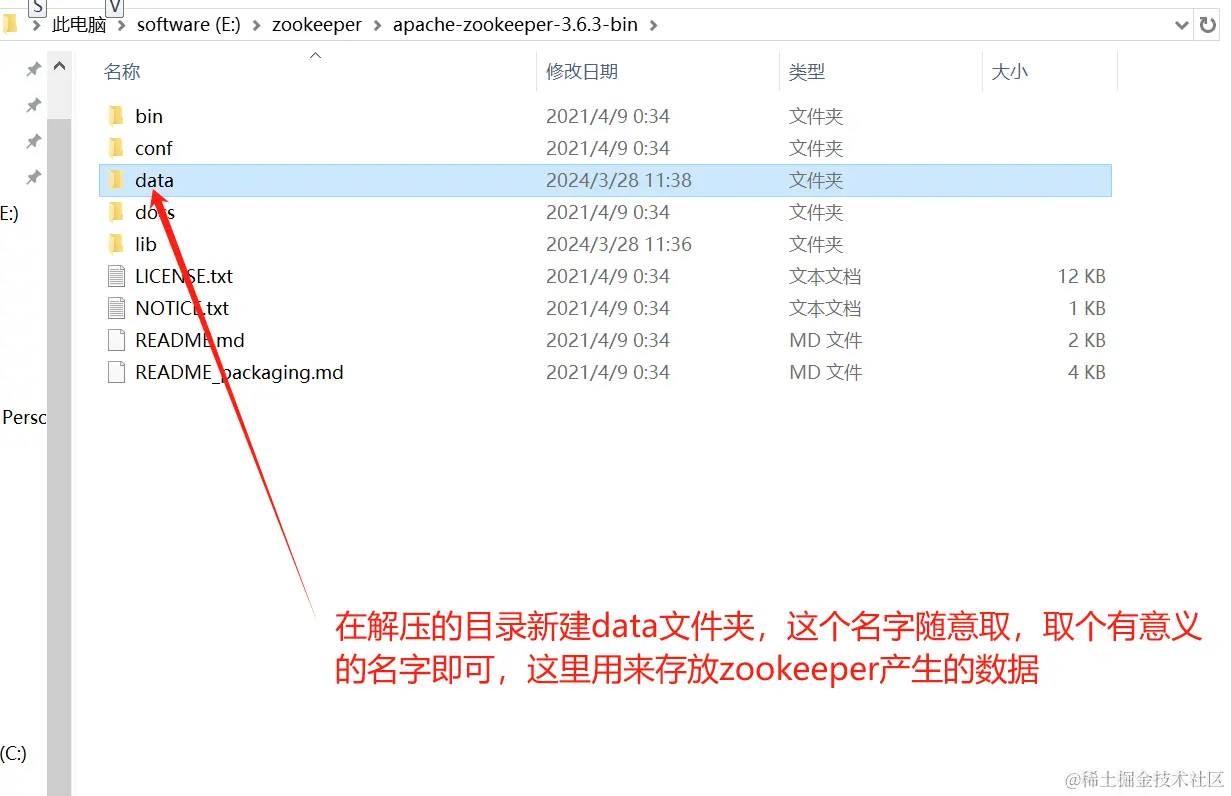Viewport: 1231px width, 796px height.
Task: Click apache-zookeeper-3.6.3-bin breadcrumb
Action: (x=515, y=25)
